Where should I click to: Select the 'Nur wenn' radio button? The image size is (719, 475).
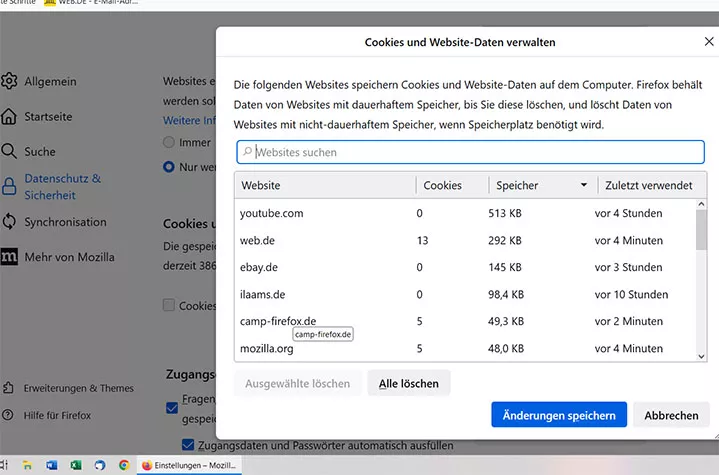pyautogui.click(x=169, y=167)
